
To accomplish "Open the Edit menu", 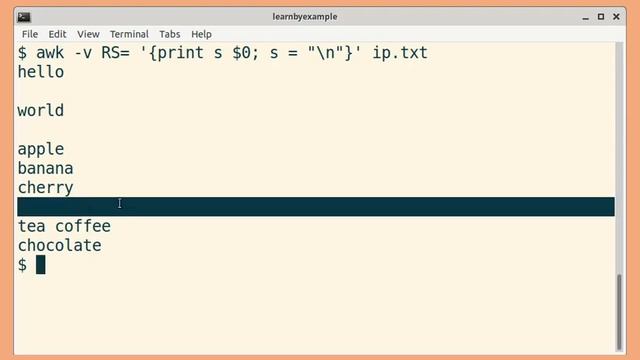I will coord(57,34).
